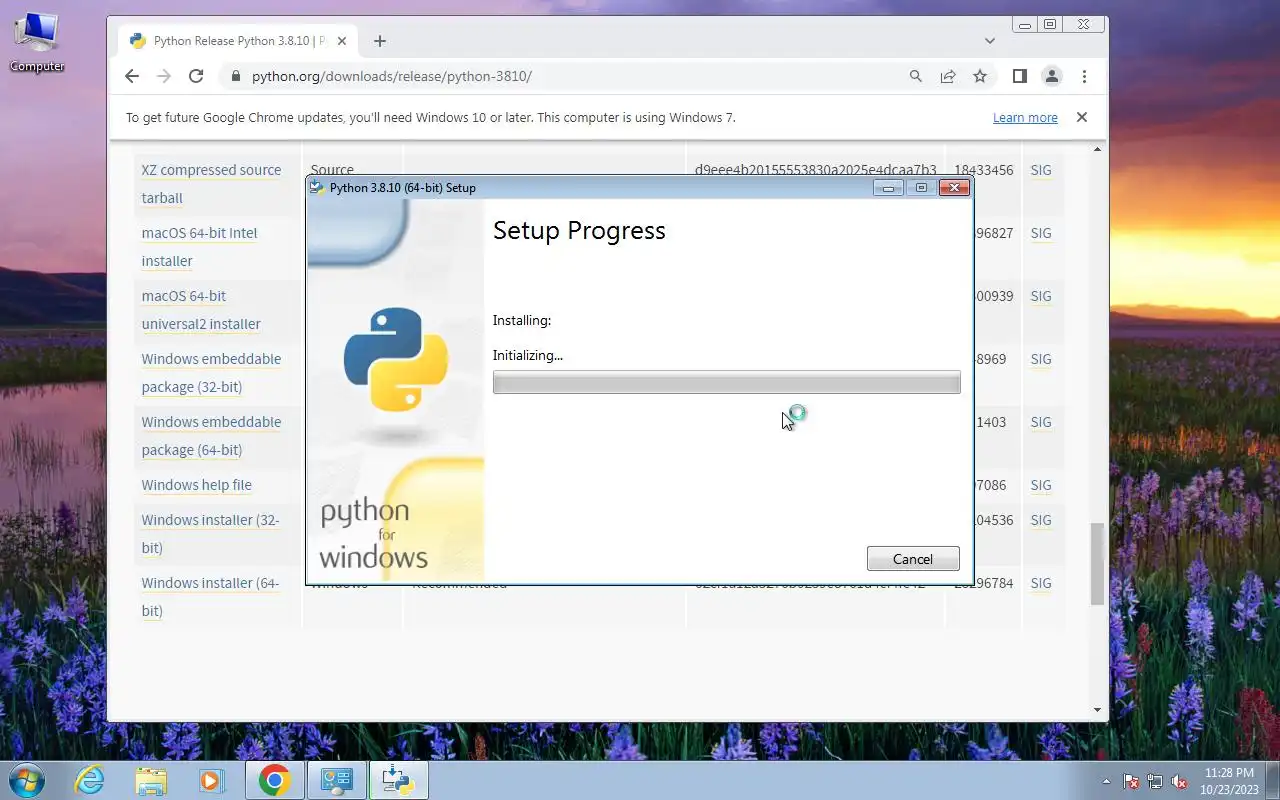Open SIG link in Windows embeddable 64-bit row
This screenshot has width=1280, height=800.
[1041, 422]
